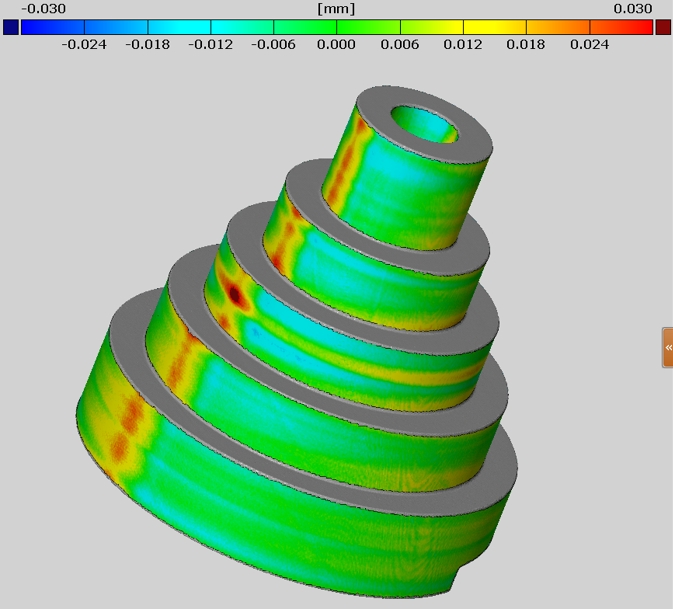
Task: Click the green legend segment starting at 0.000
Action: point(368,27)
